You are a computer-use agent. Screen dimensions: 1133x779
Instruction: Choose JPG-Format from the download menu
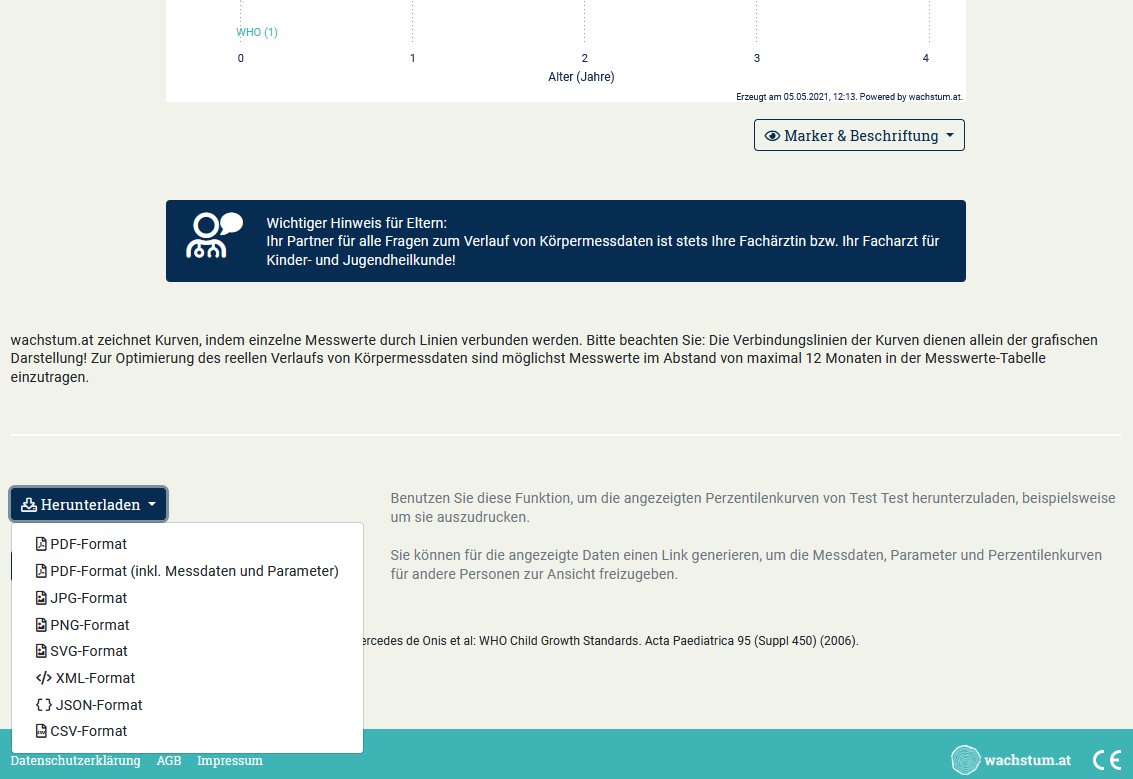(x=89, y=597)
